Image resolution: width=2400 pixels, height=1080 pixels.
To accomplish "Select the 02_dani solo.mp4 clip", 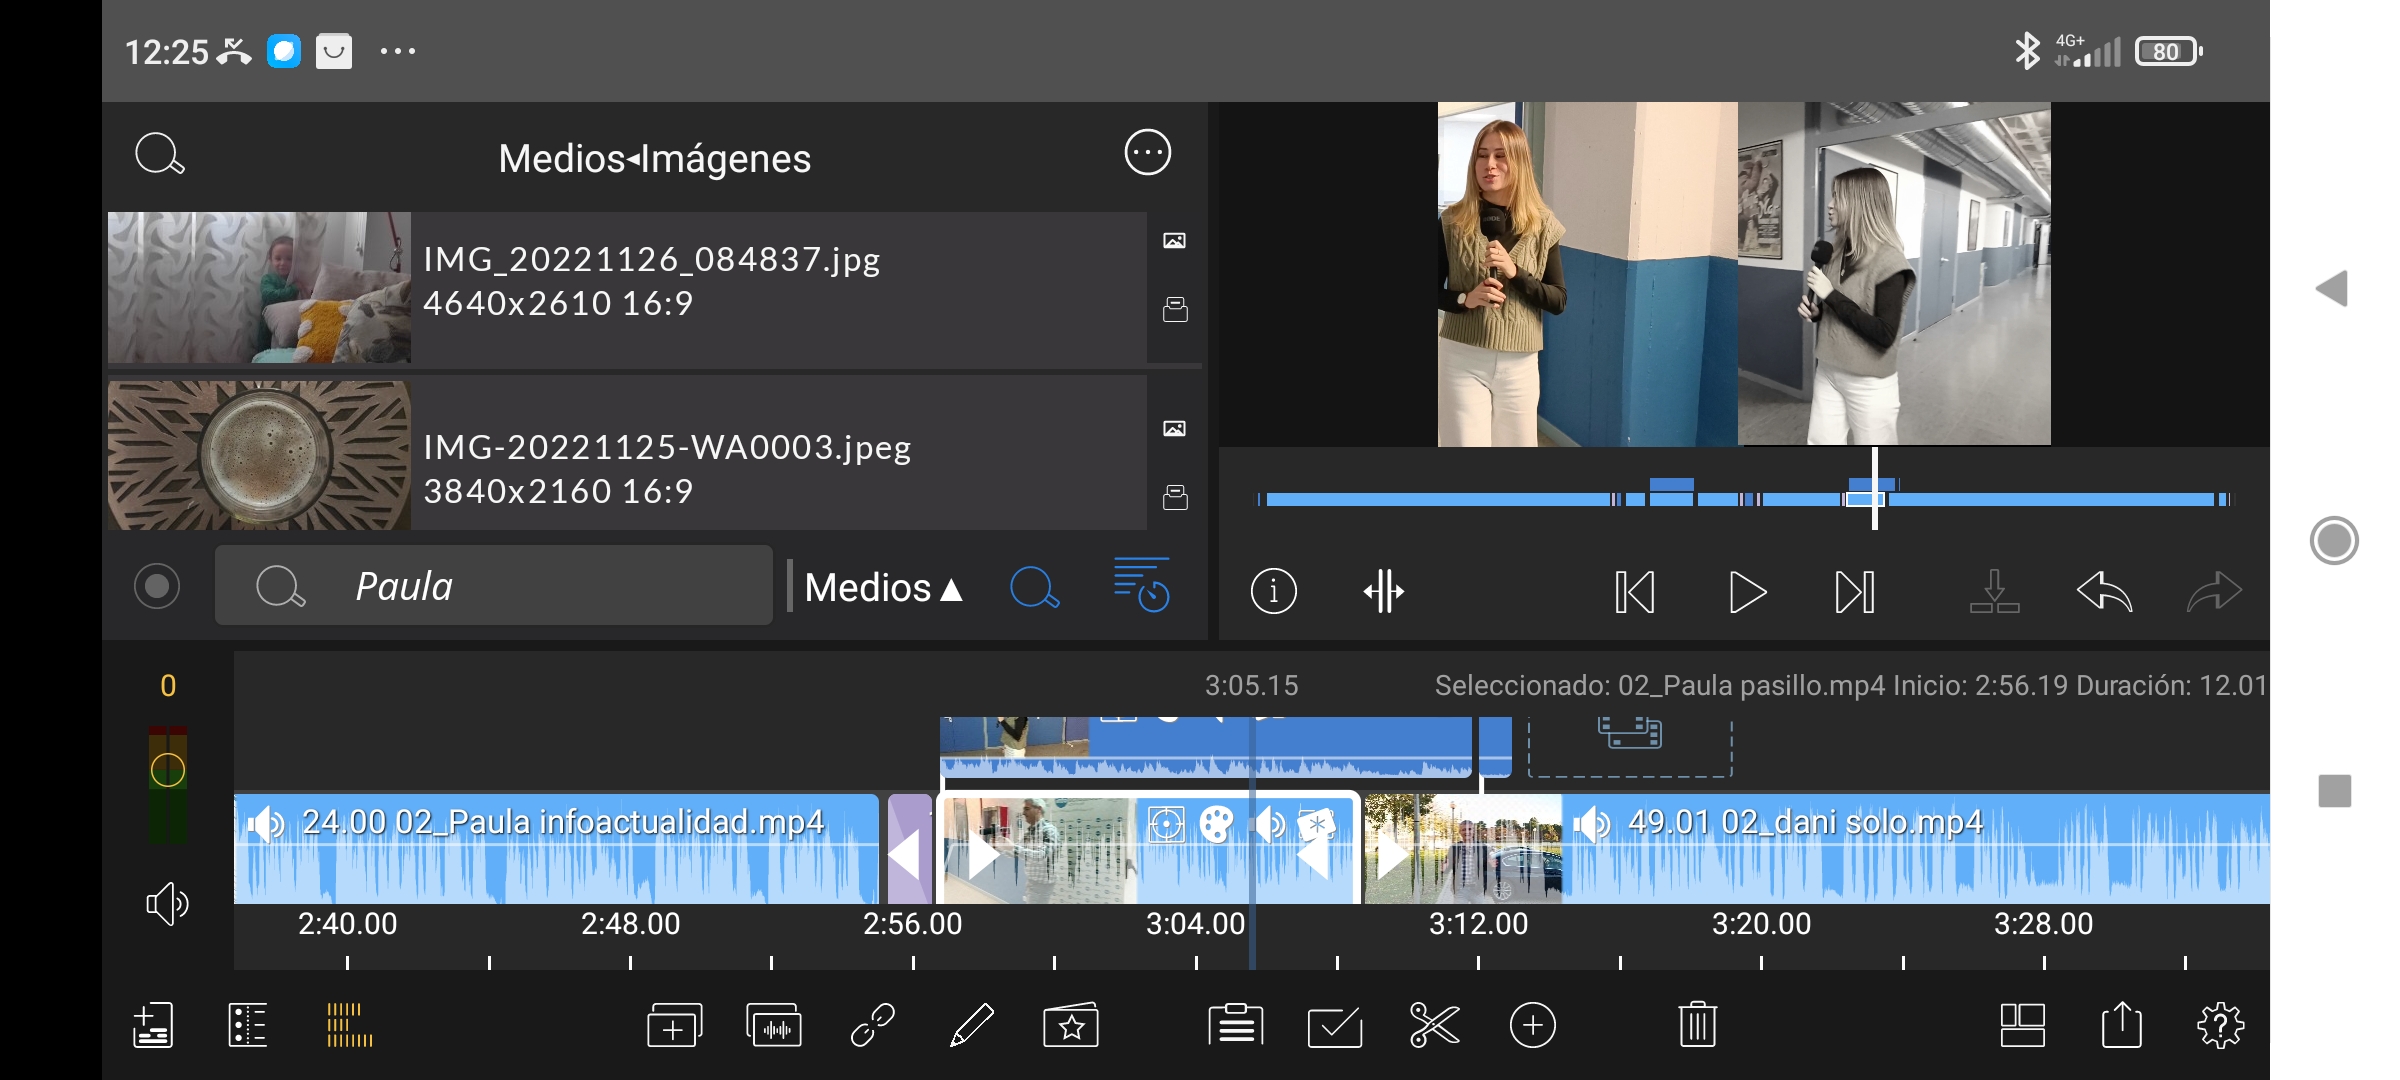I will click(x=1816, y=848).
